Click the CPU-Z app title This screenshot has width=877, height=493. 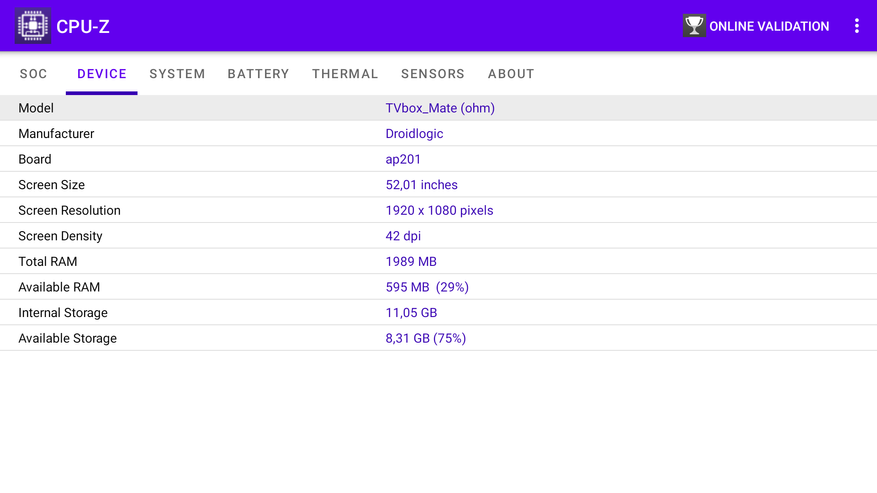83,26
